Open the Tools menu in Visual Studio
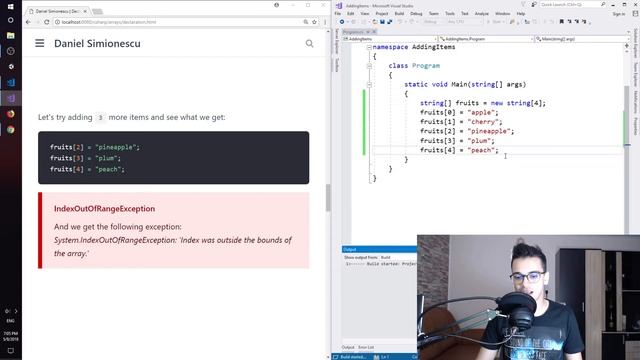 [449, 13]
